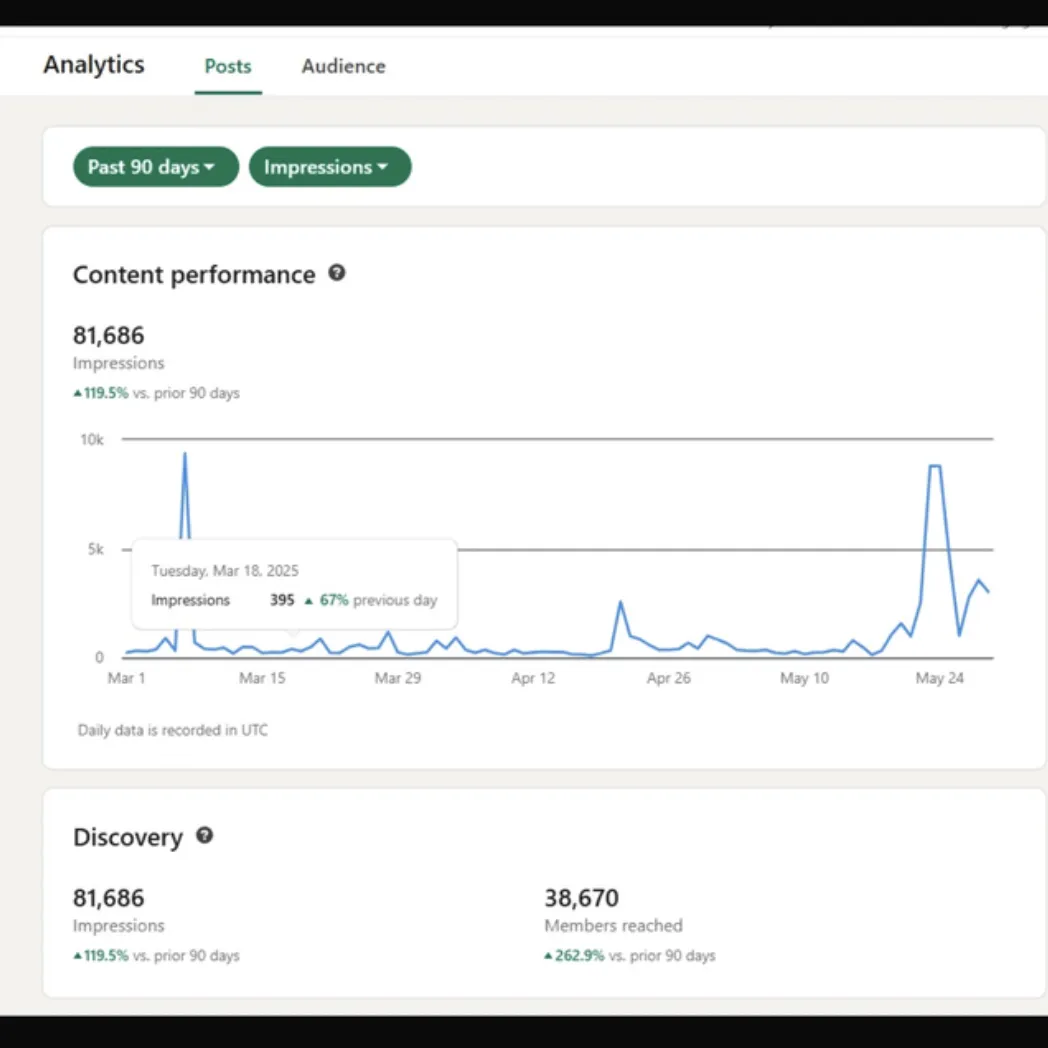Click the 10k y-axis label
Viewport: 1048px width, 1048px height.
[x=92, y=439]
